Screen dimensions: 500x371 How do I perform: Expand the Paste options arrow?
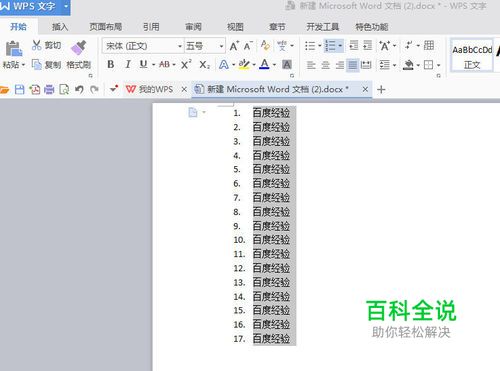tap(23, 65)
